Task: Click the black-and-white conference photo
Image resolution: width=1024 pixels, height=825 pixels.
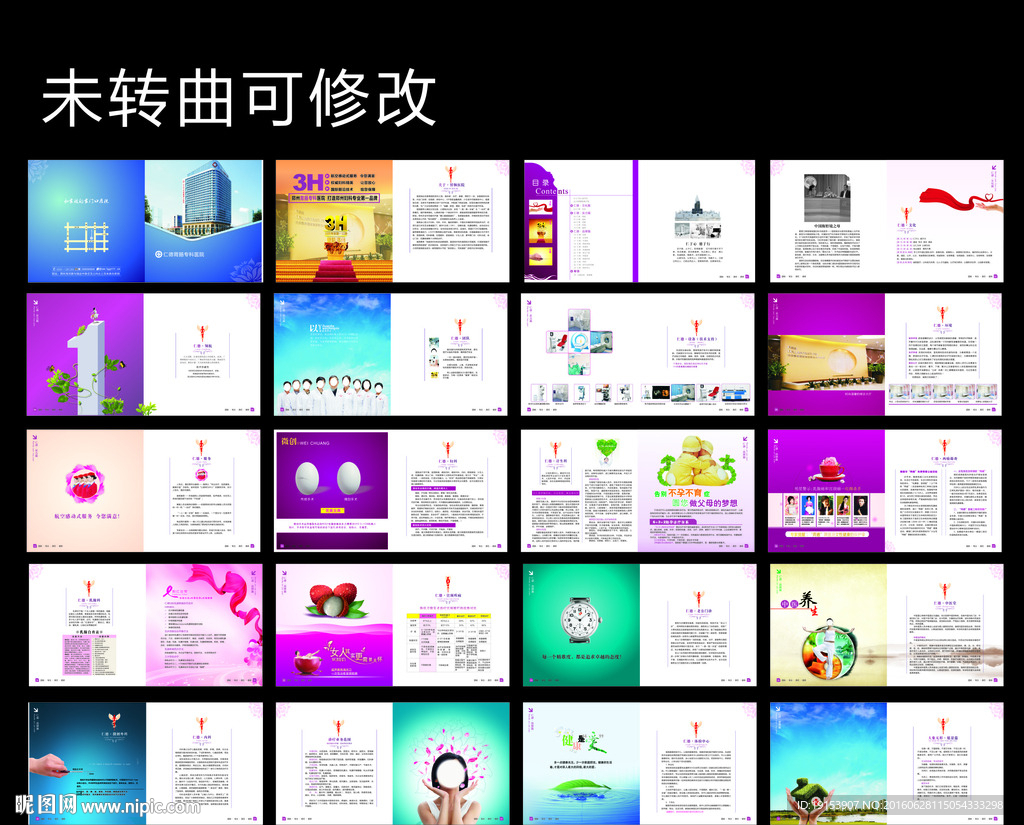Action: (x=827, y=198)
